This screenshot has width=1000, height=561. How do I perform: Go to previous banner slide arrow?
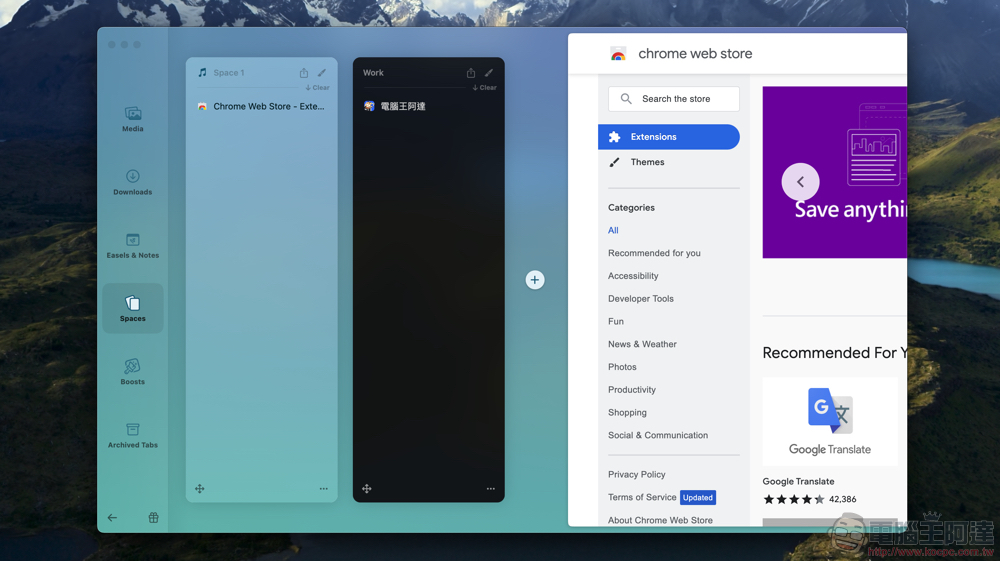[800, 182]
